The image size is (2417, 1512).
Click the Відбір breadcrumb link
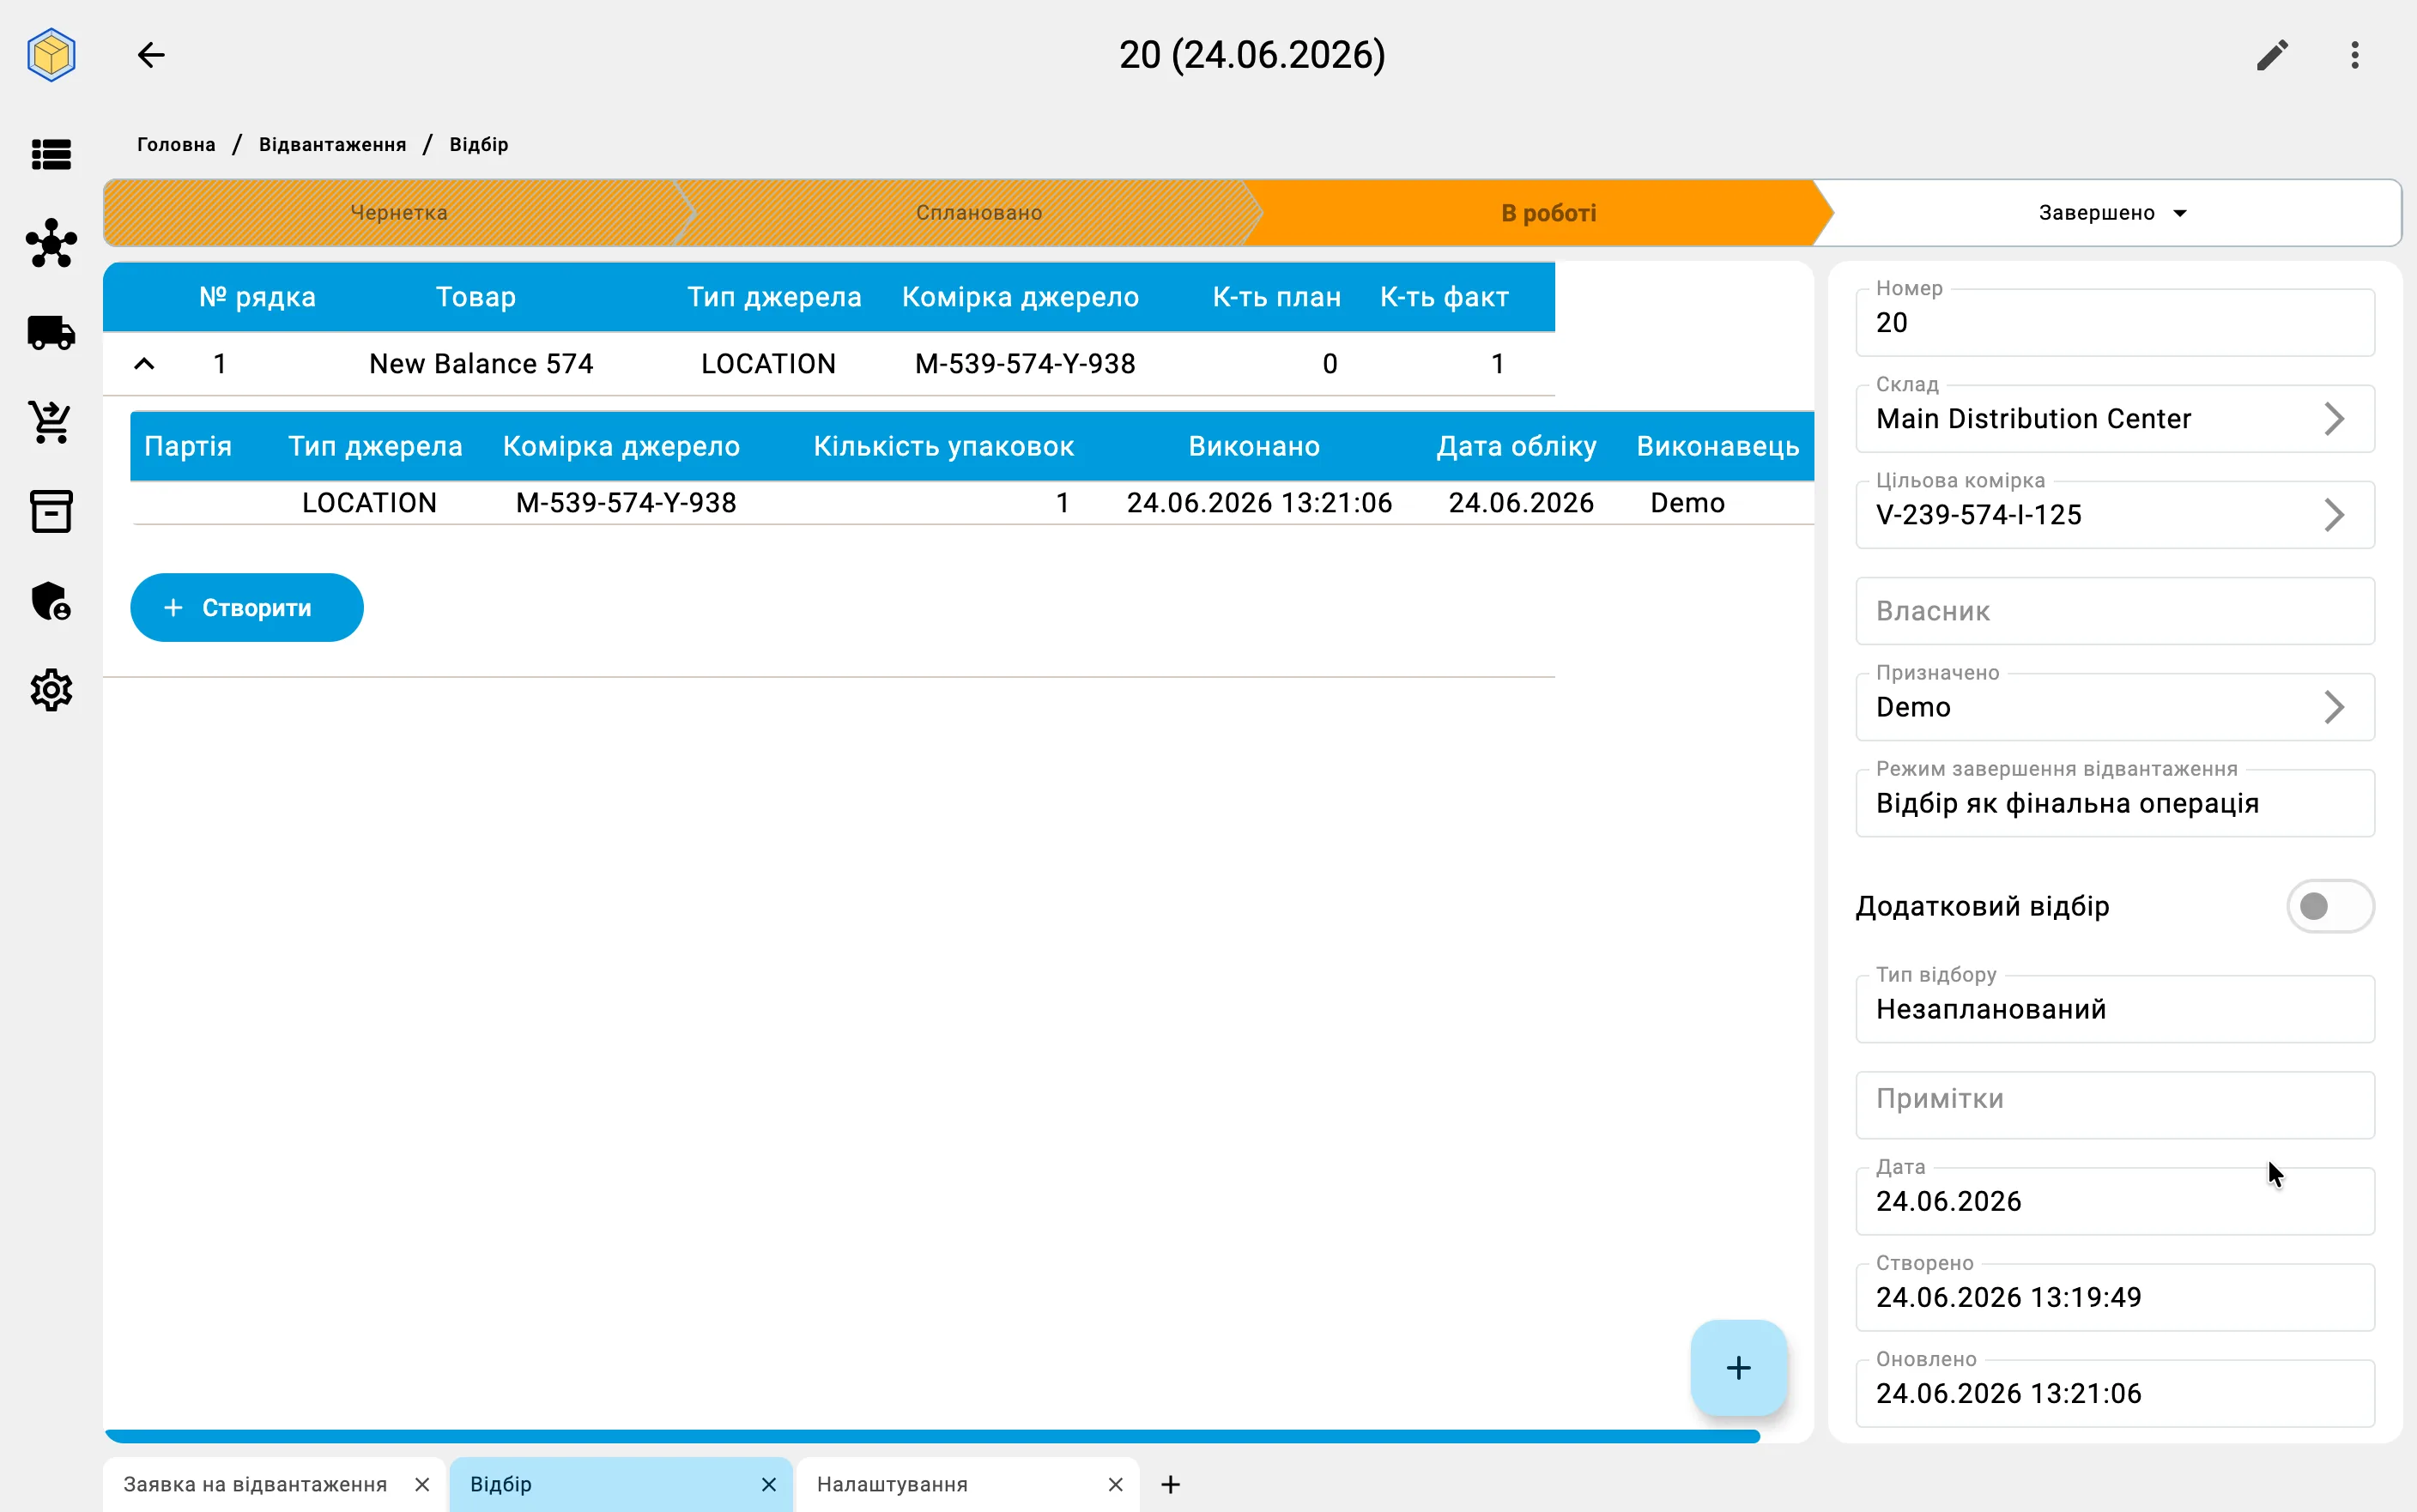click(x=479, y=144)
